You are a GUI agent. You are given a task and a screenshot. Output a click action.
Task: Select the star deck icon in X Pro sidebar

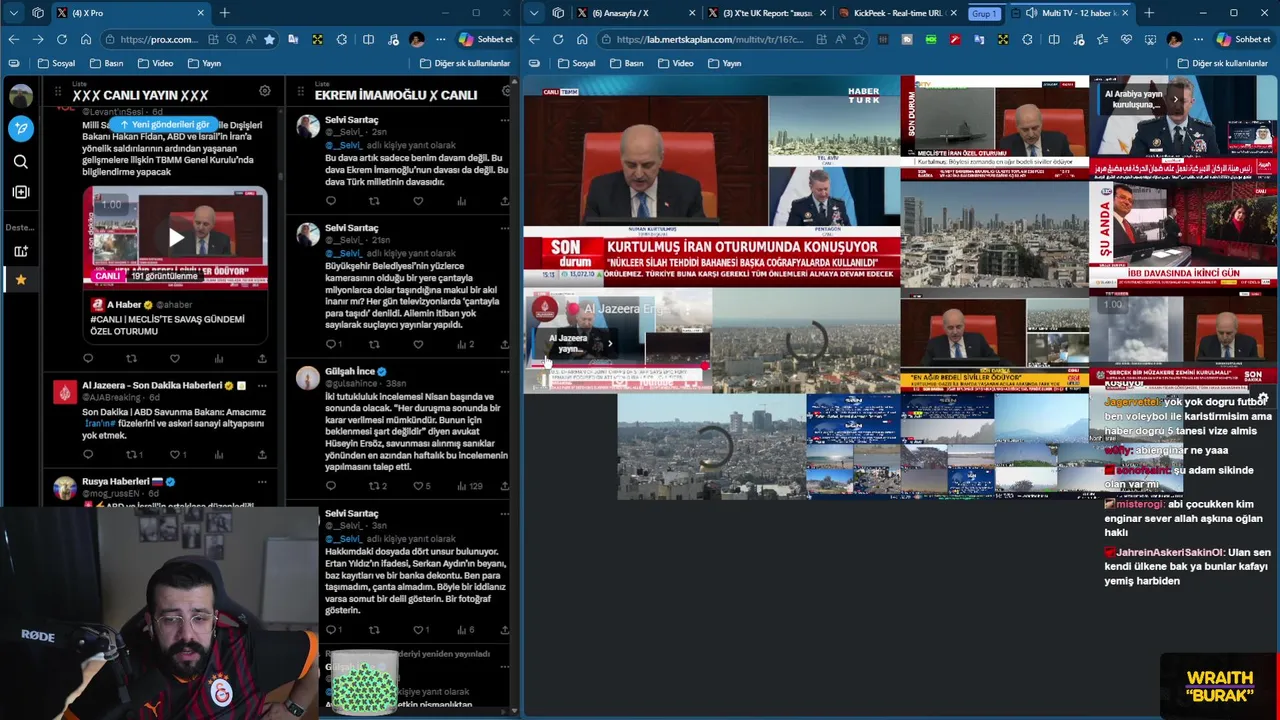coord(20,280)
